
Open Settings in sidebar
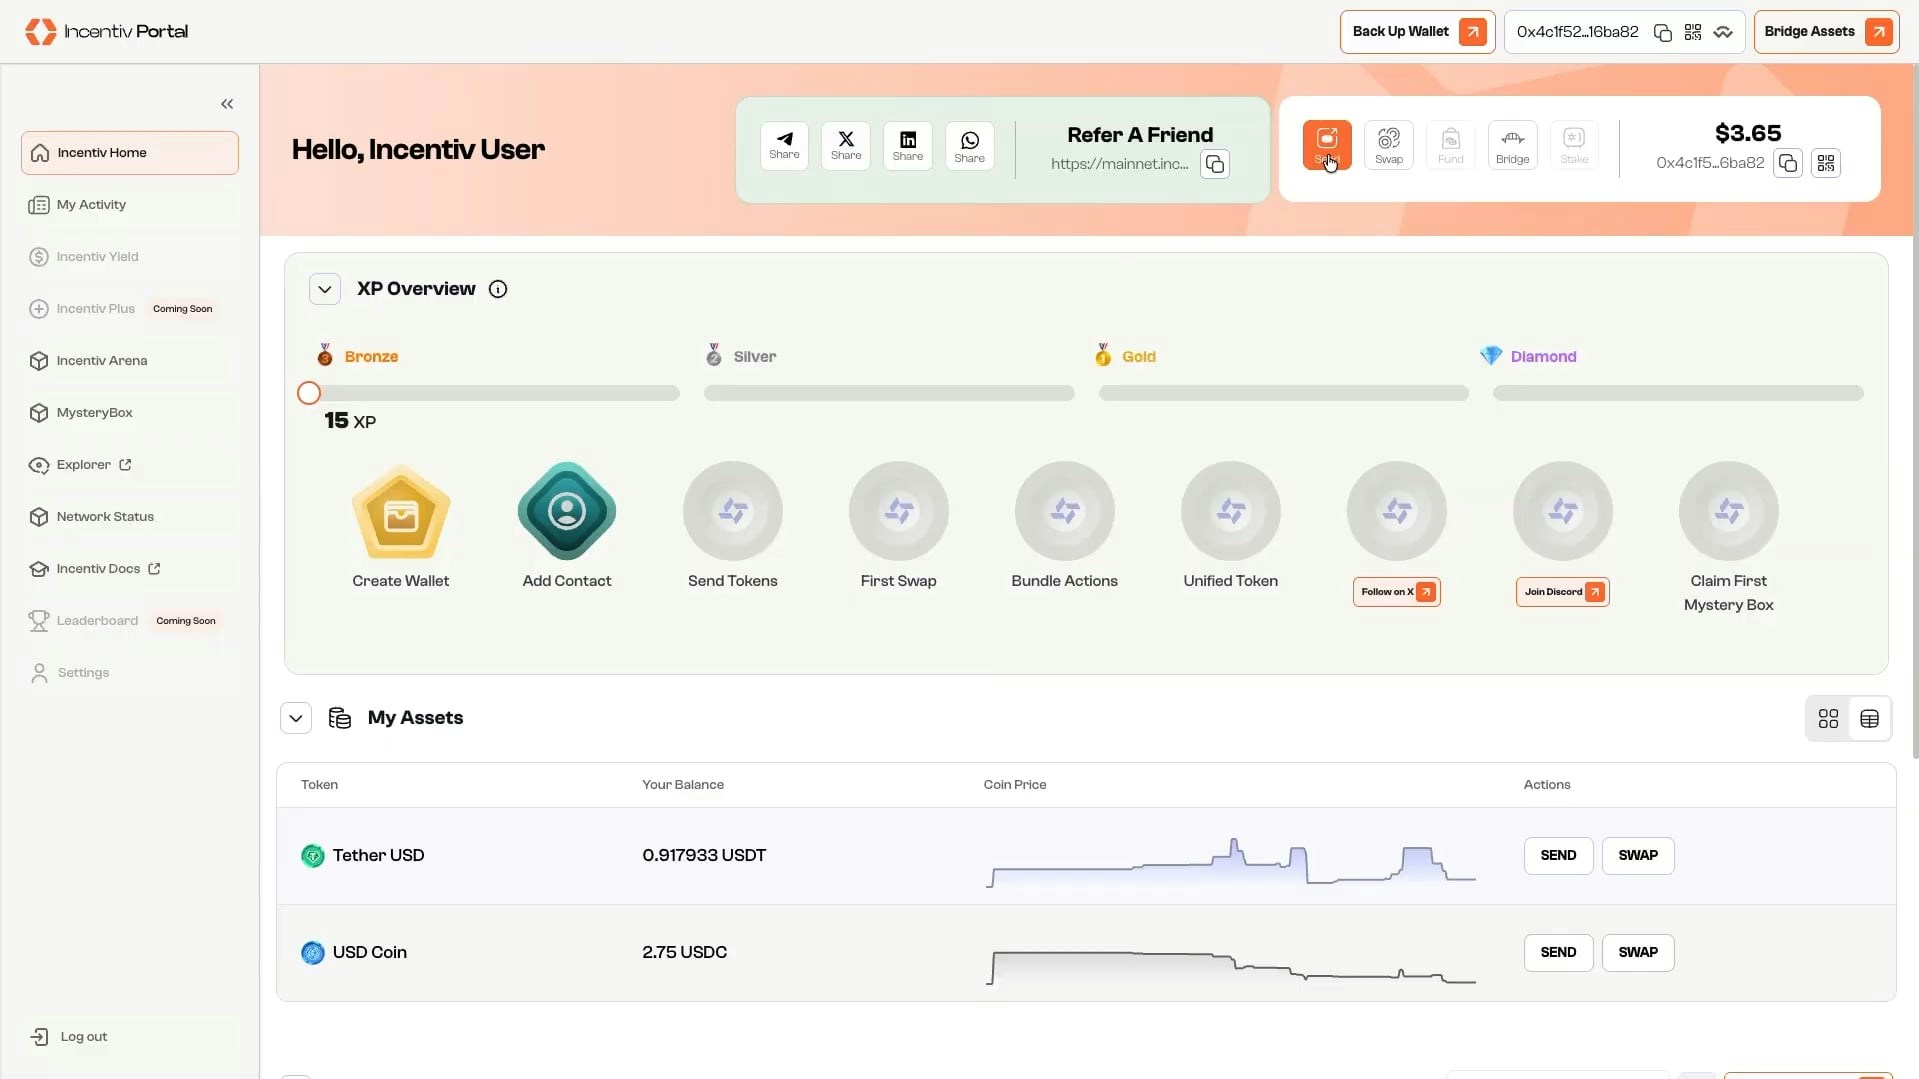click(130, 673)
